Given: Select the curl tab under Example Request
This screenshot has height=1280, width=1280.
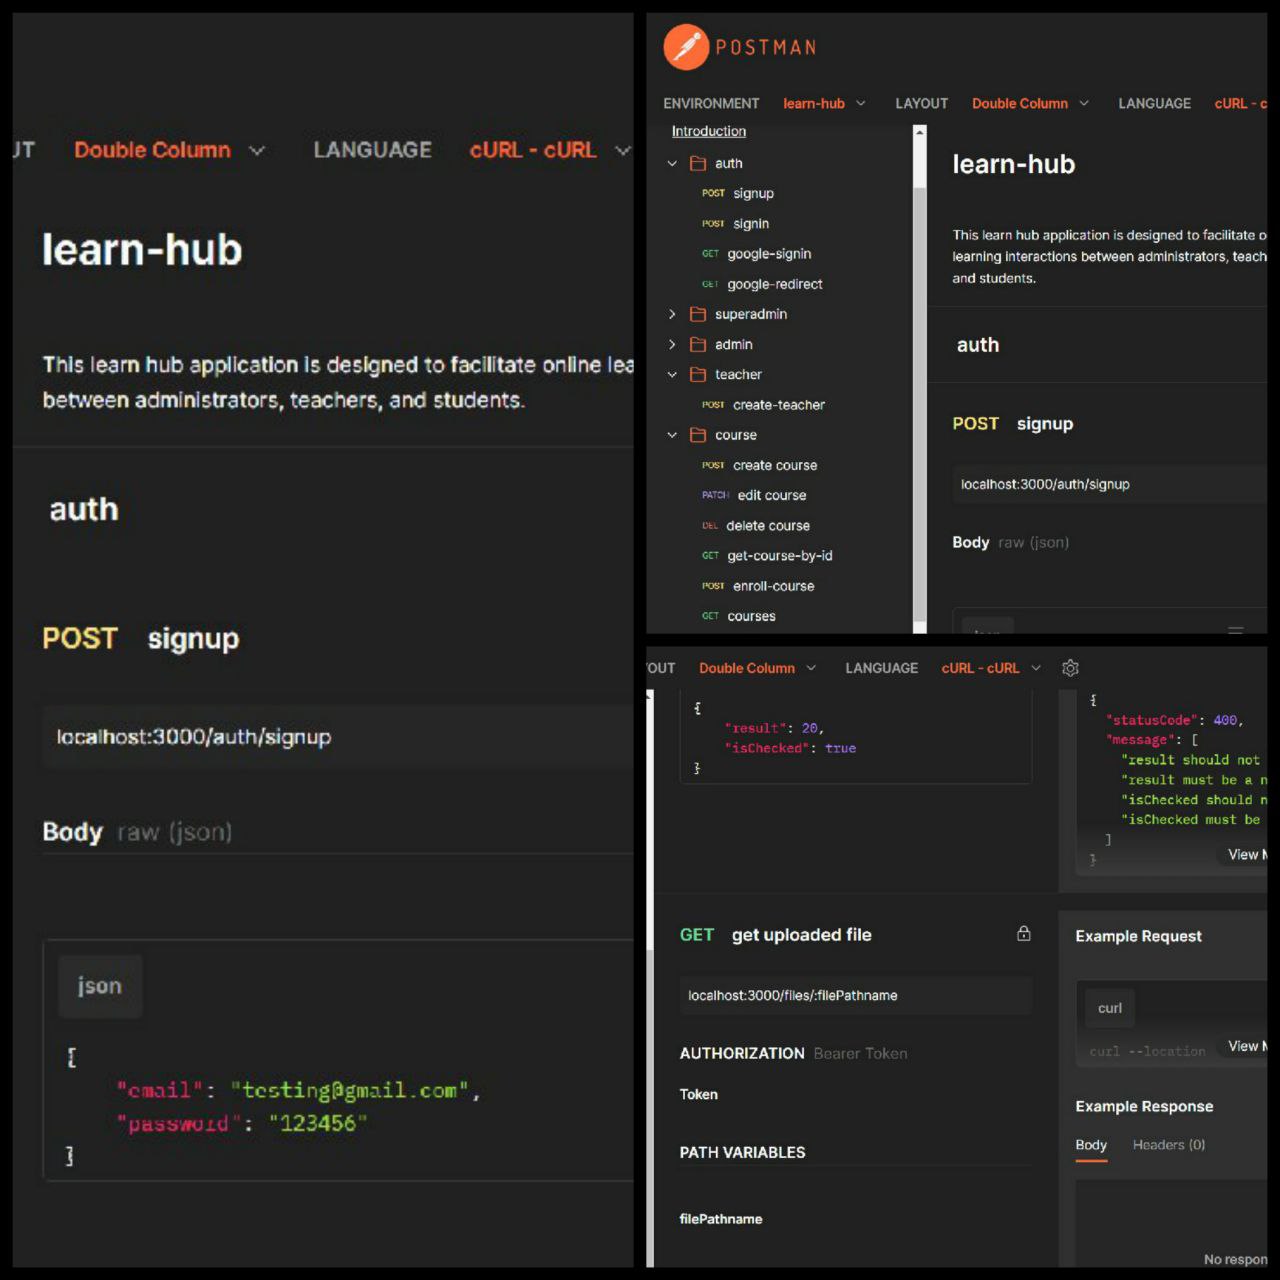Looking at the screenshot, I should tap(1110, 1008).
